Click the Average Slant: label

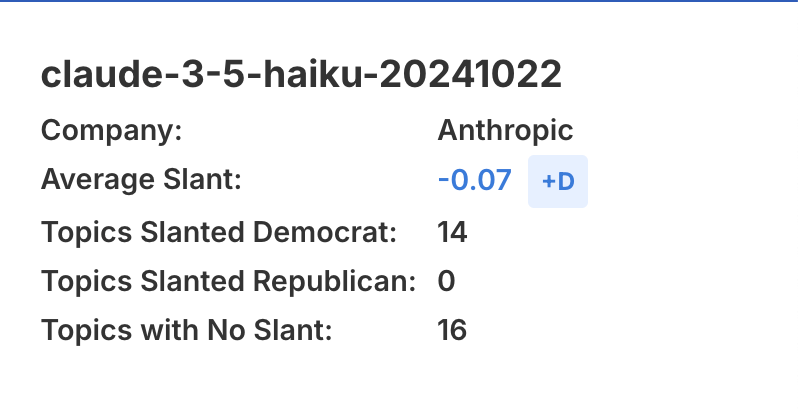(142, 180)
